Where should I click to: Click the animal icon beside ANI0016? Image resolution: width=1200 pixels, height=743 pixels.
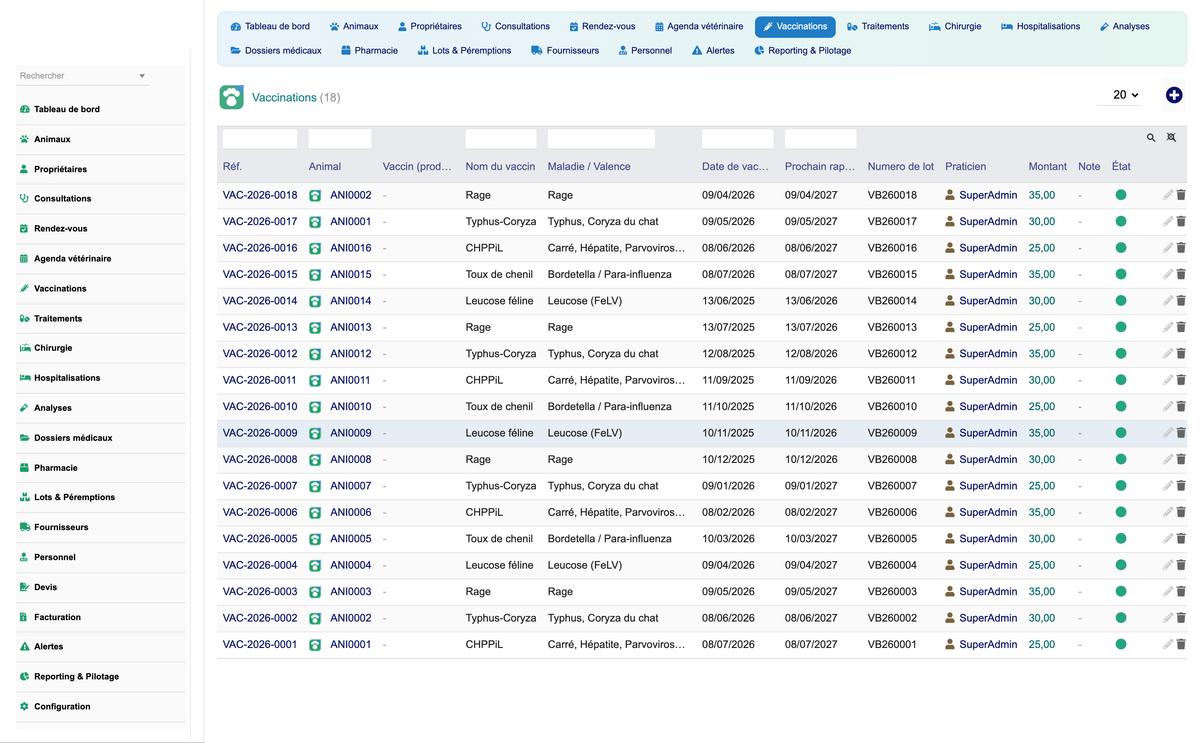click(315, 248)
